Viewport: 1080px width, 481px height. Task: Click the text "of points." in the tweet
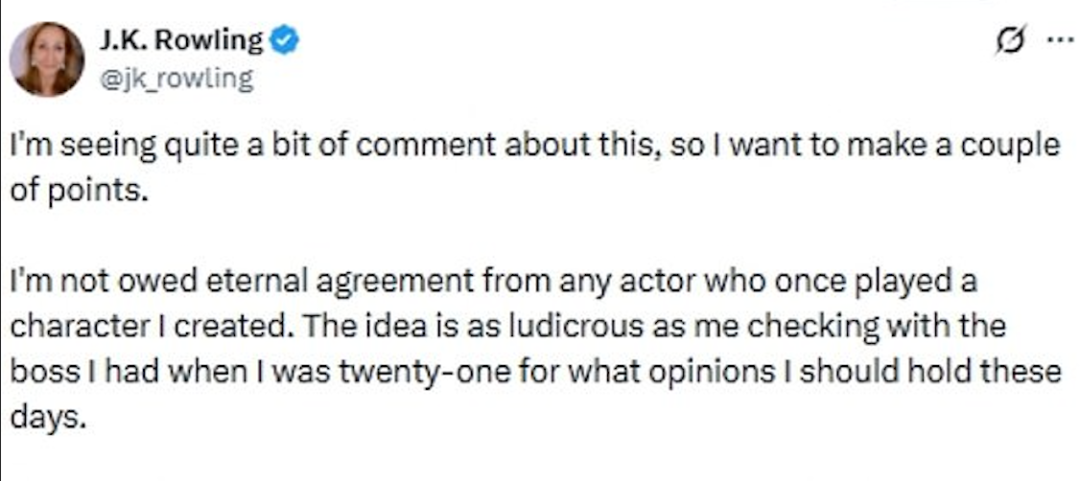78,190
